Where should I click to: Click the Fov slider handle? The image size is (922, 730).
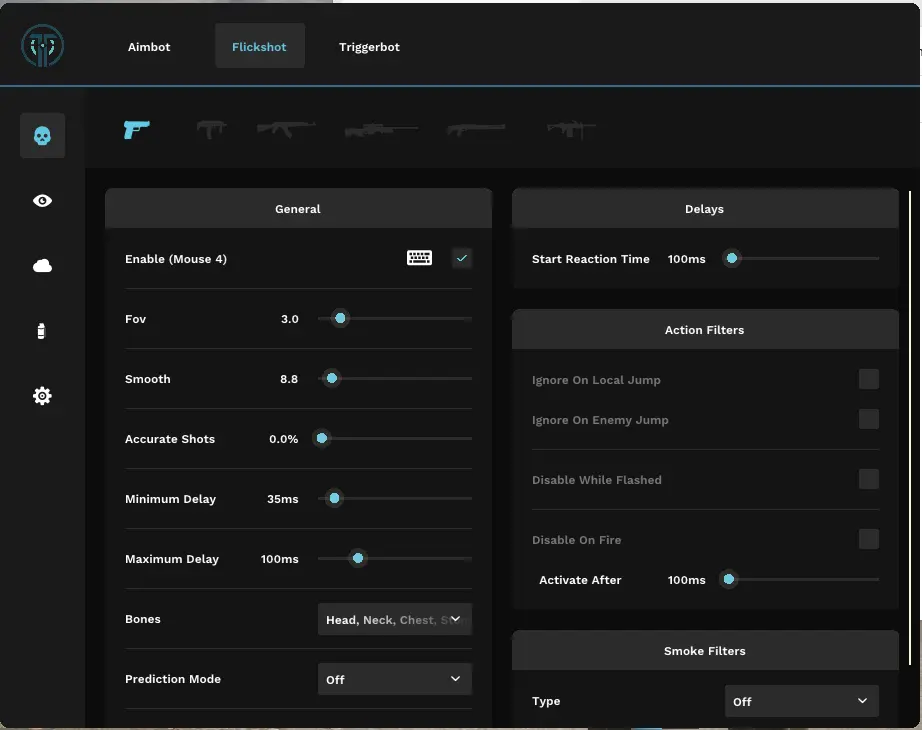click(340, 318)
